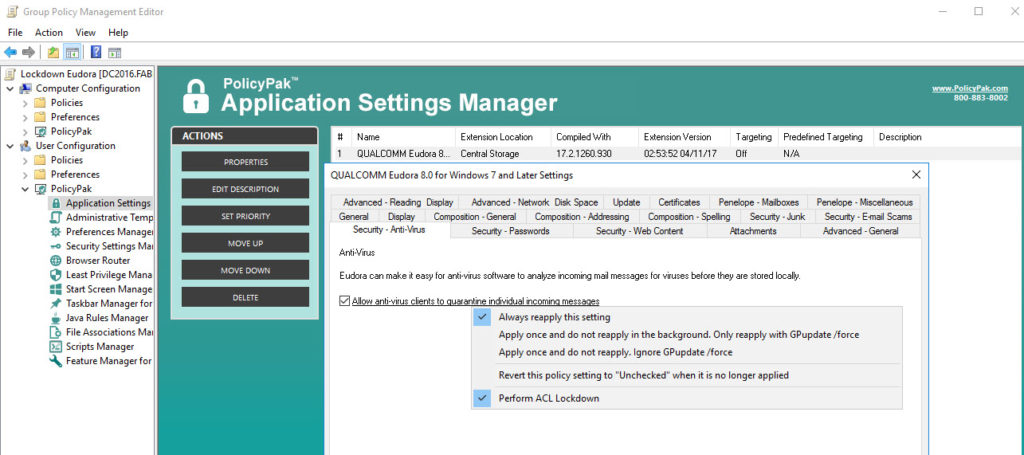Switch to Security - Web Content tab
The image size is (1024, 455).
(x=640, y=231)
